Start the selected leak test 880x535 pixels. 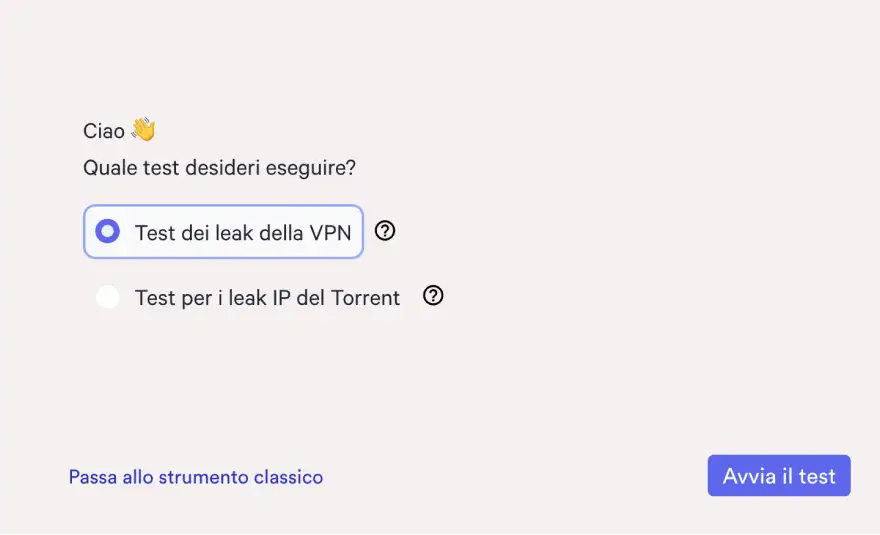779,476
